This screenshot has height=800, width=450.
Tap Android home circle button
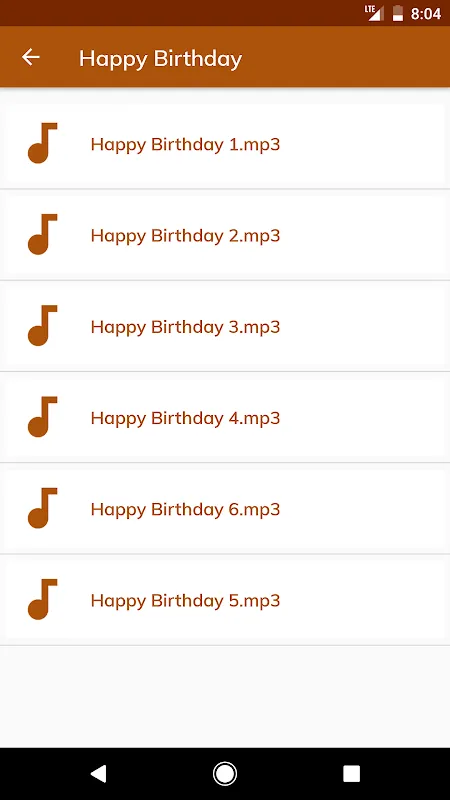pos(224,773)
